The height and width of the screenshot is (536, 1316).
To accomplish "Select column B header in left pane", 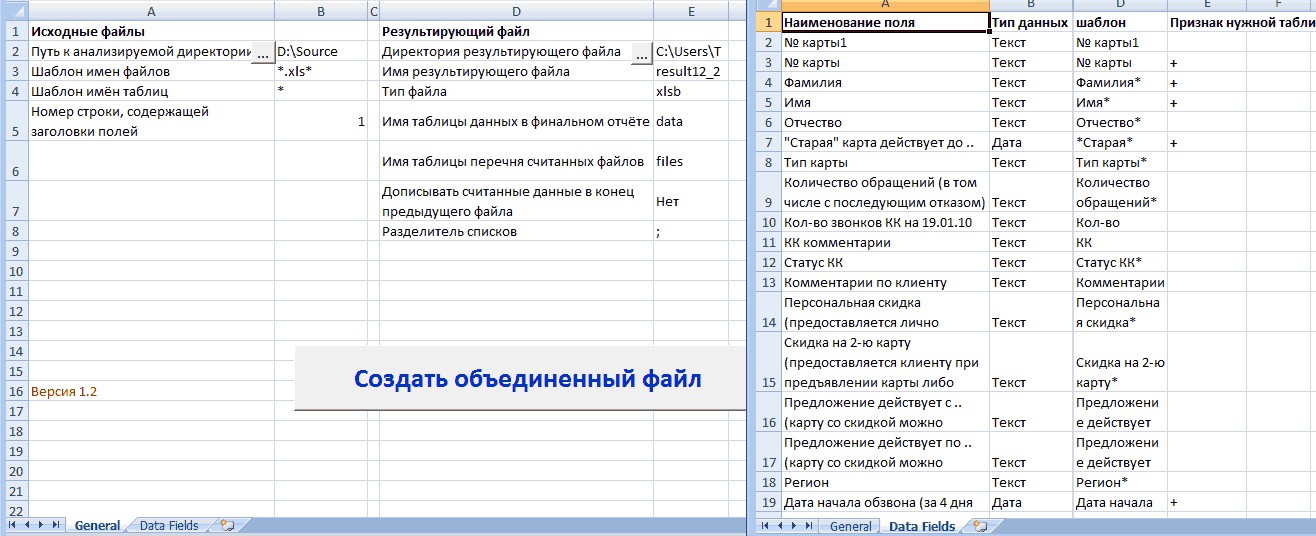I will click(x=321, y=11).
